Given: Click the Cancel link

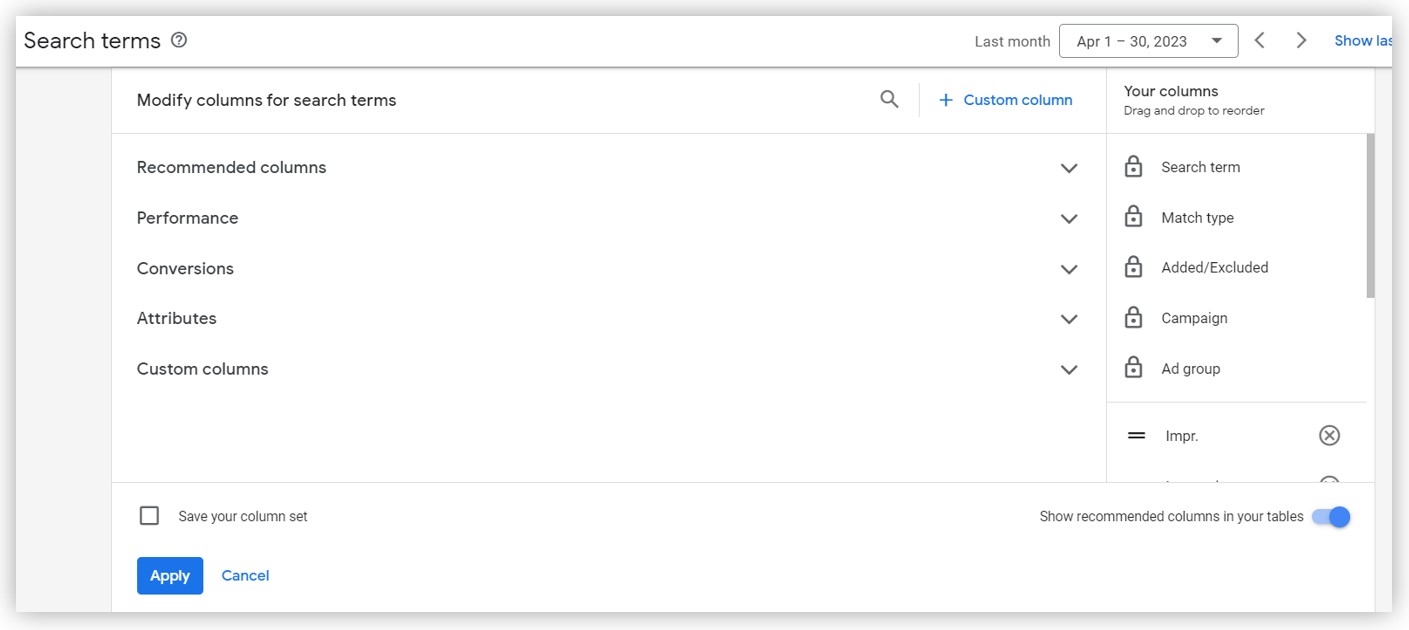Looking at the screenshot, I should (x=245, y=575).
